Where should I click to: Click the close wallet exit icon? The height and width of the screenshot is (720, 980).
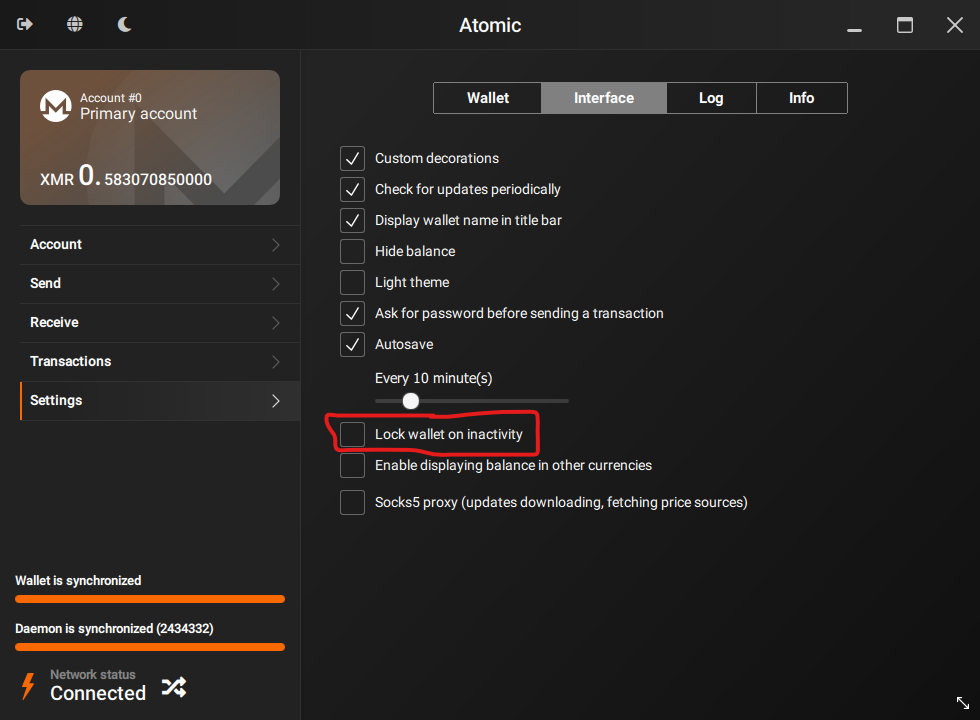coord(25,24)
